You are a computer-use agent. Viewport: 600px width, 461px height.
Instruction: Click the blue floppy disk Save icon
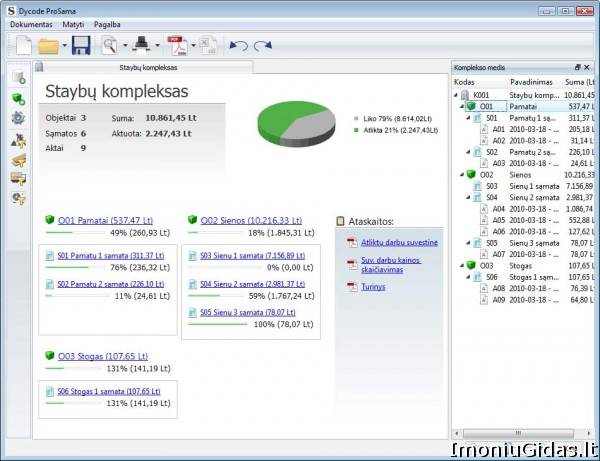tap(81, 45)
